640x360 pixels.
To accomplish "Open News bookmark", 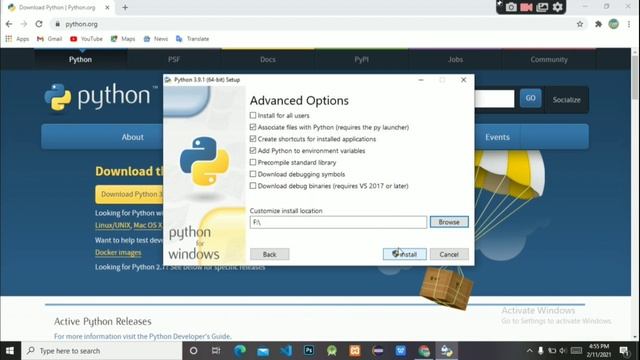I will (156, 39).
